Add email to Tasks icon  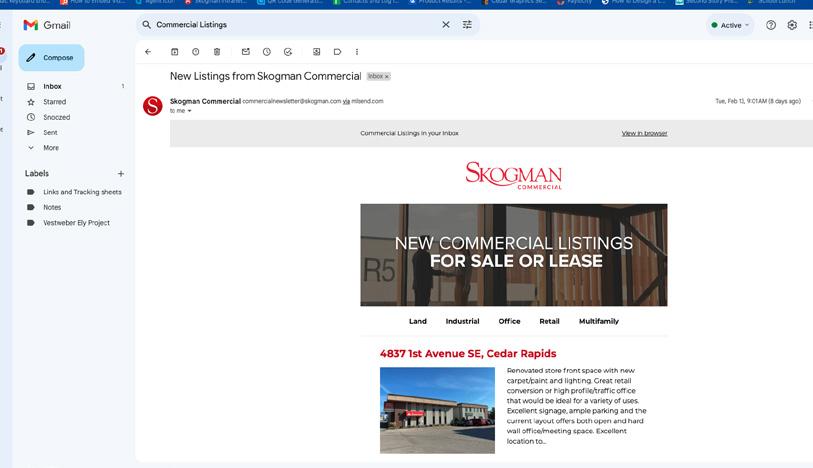pyautogui.click(x=288, y=52)
